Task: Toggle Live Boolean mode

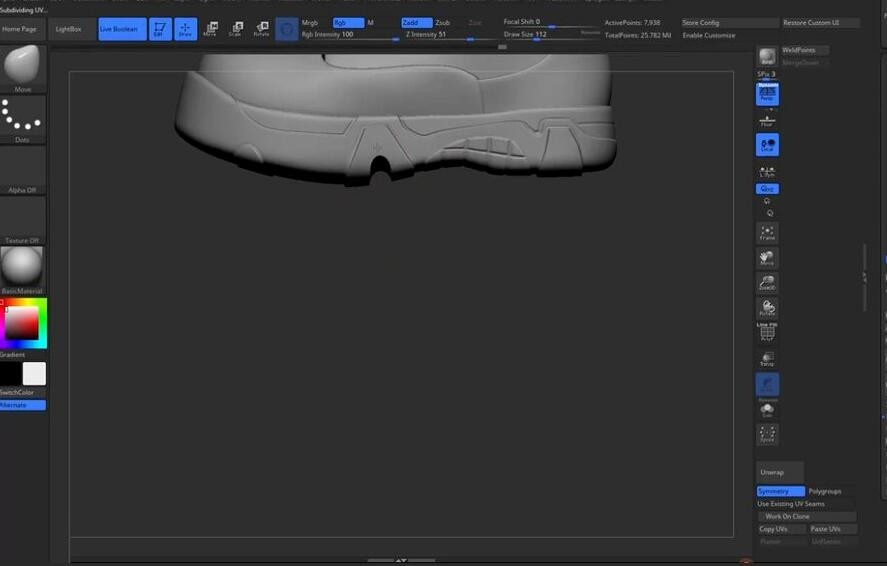Action: point(122,29)
